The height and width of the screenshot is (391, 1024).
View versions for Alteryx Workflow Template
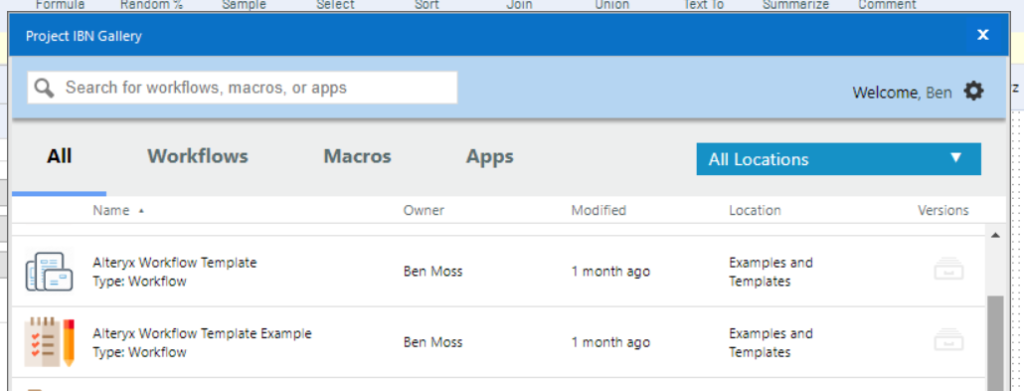click(x=949, y=270)
